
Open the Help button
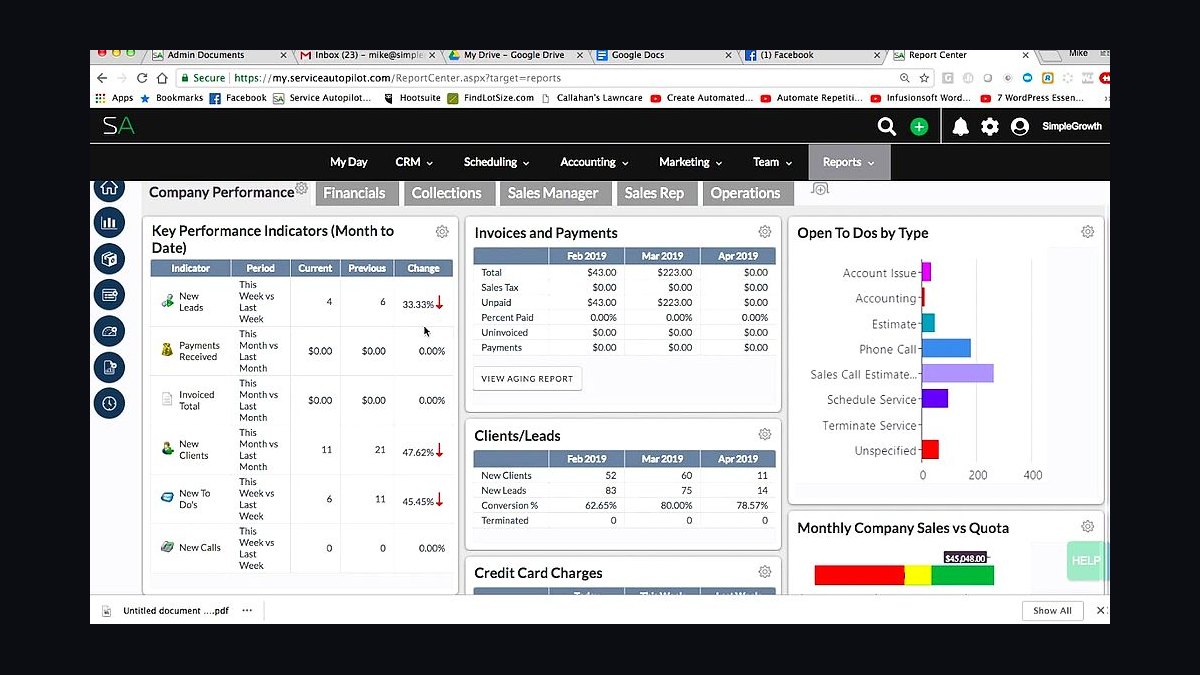point(1085,561)
